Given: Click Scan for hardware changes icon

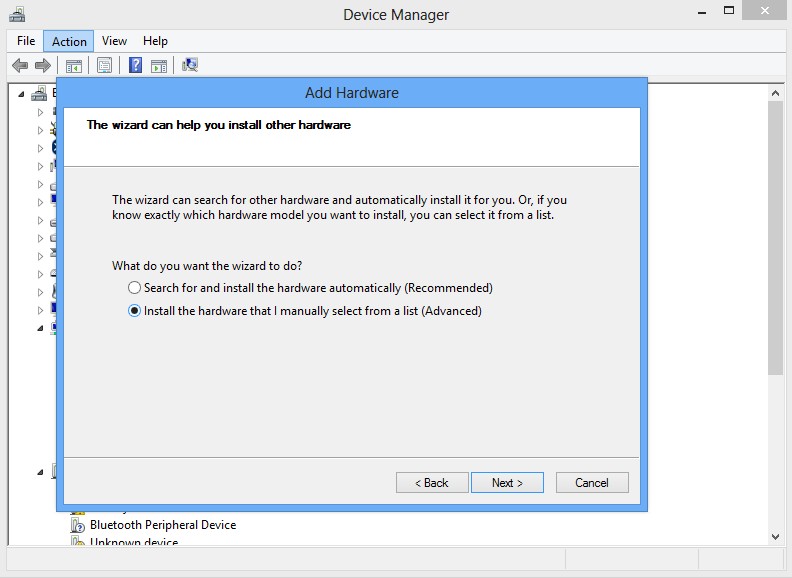Looking at the screenshot, I should click(190, 65).
